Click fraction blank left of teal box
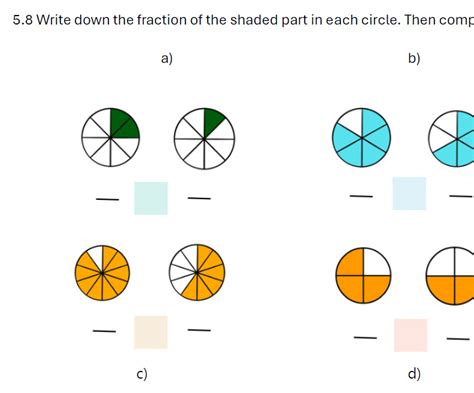Image resolution: width=474 pixels, height=393 pixels. 107,199
